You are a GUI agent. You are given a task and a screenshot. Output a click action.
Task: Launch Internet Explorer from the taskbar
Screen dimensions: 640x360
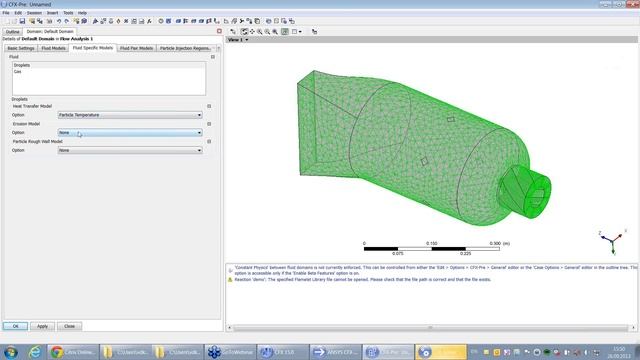tap(35, 351)
